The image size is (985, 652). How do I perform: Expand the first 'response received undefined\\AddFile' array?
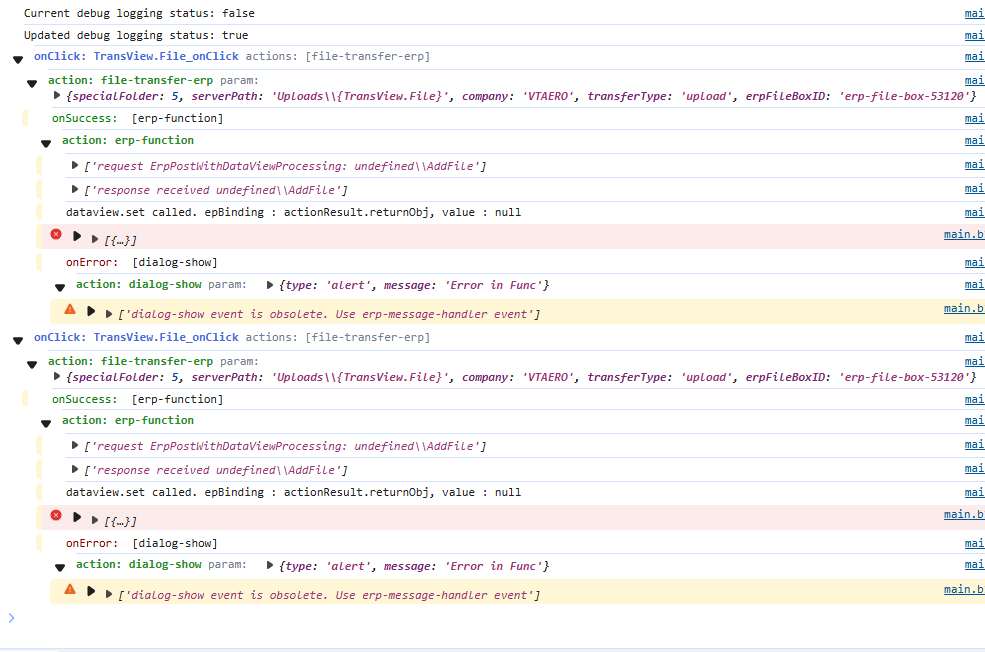coord(75,189)
